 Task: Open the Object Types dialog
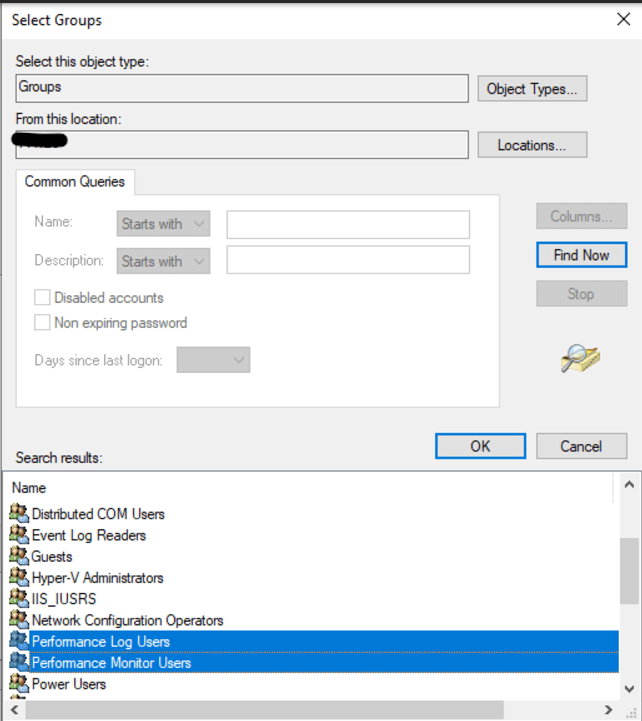click(531, 89)
